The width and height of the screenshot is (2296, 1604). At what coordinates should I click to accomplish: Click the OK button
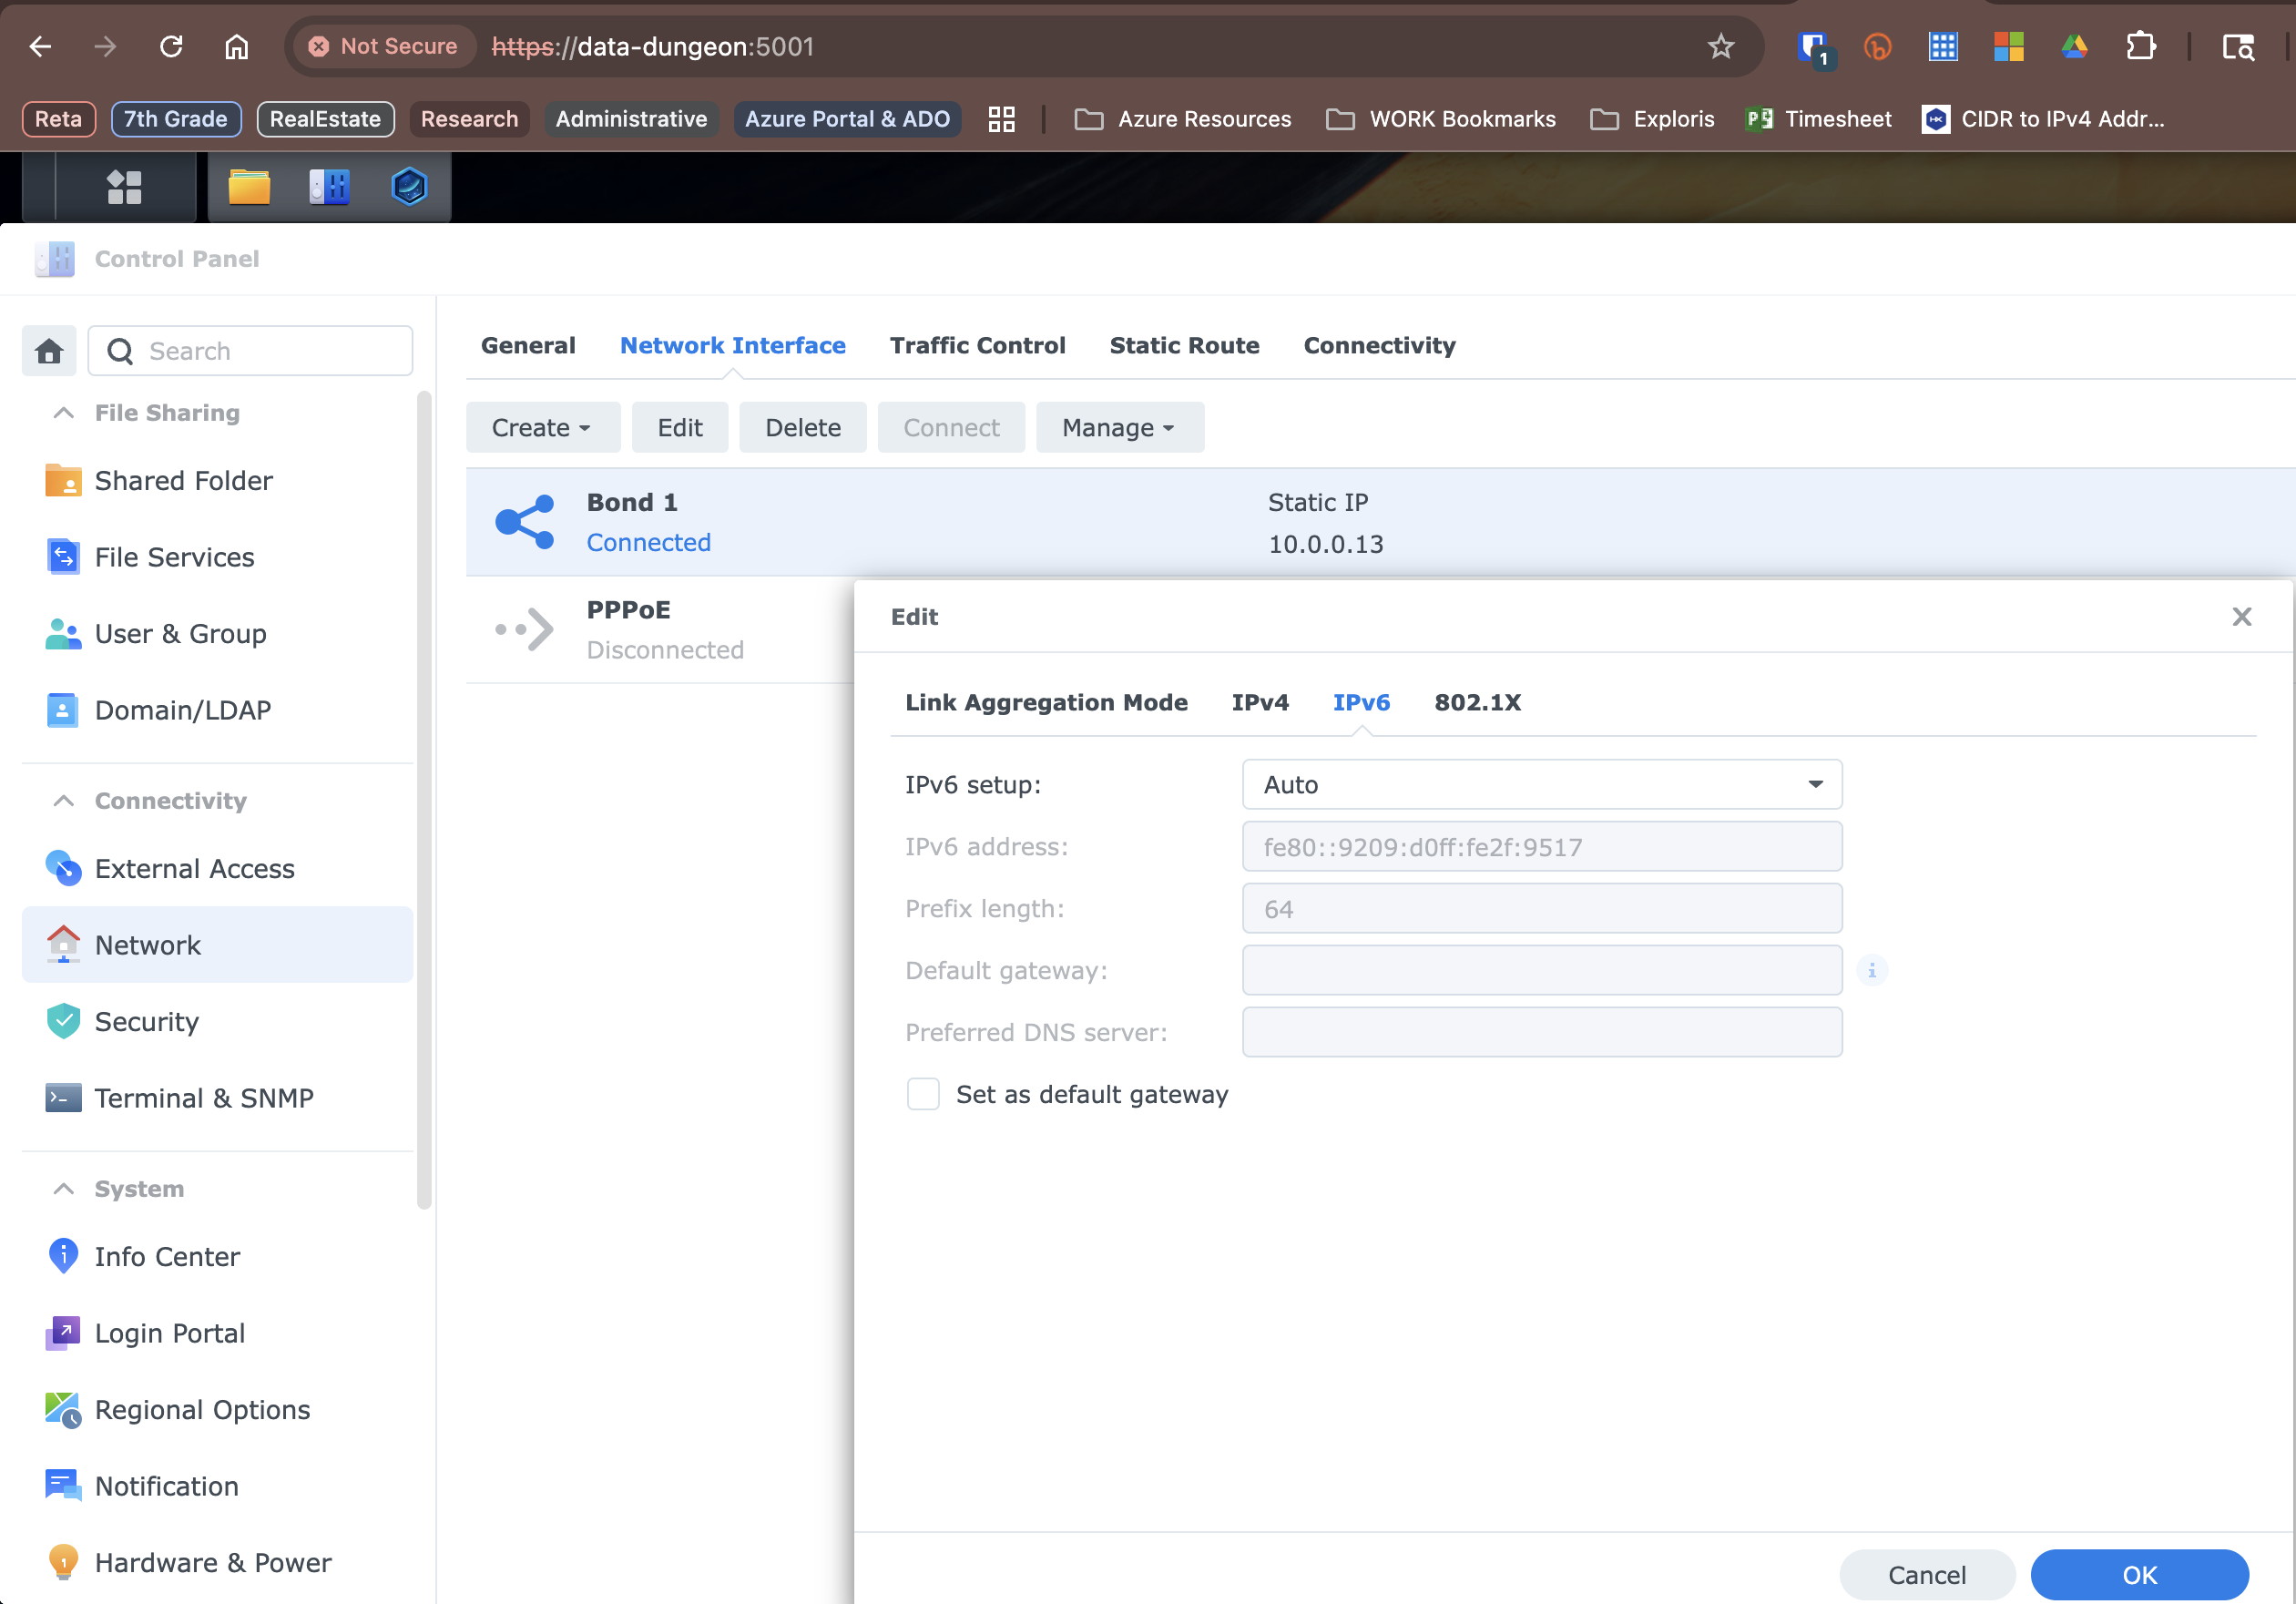[x=2139, y=1574]
